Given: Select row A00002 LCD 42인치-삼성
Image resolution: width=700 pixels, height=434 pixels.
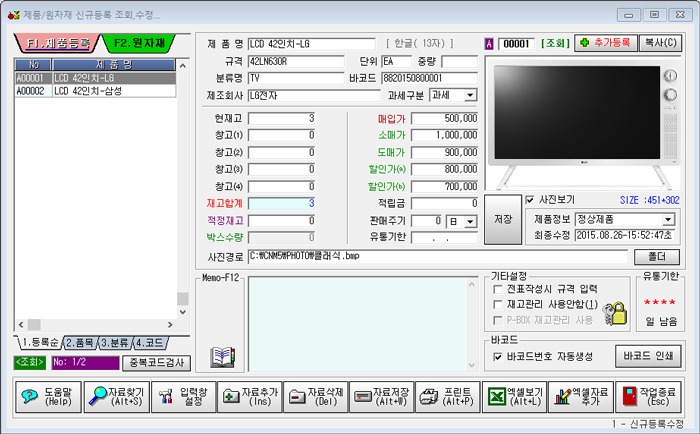Looking at the screenshot, I should [x=96, y=91].
